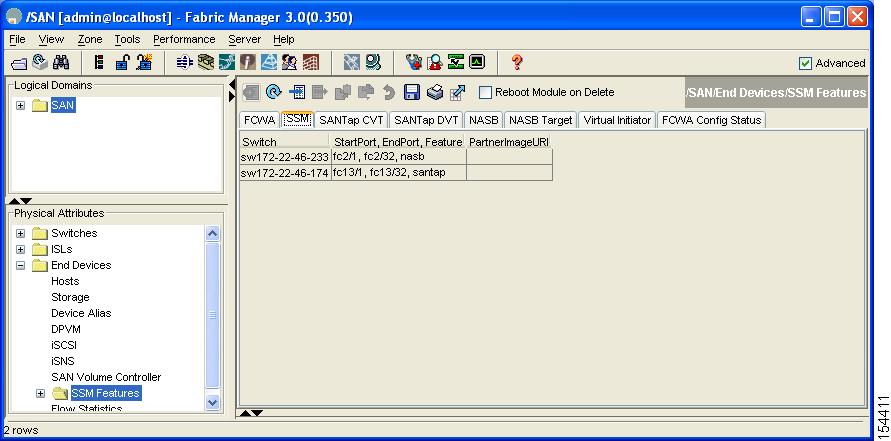Click the magnifier over red figure icon
This screenshot has height=441, width=891.
(x=435, y=63)
